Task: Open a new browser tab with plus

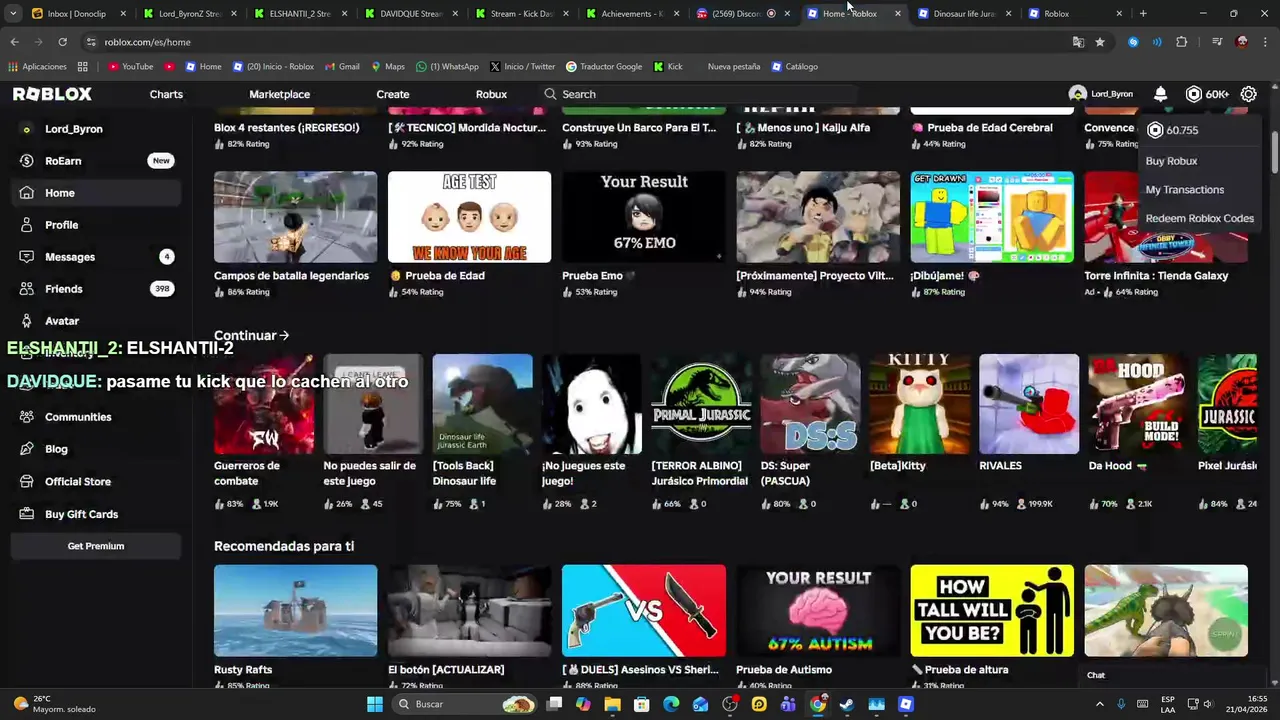Action: pos(1143,14)
